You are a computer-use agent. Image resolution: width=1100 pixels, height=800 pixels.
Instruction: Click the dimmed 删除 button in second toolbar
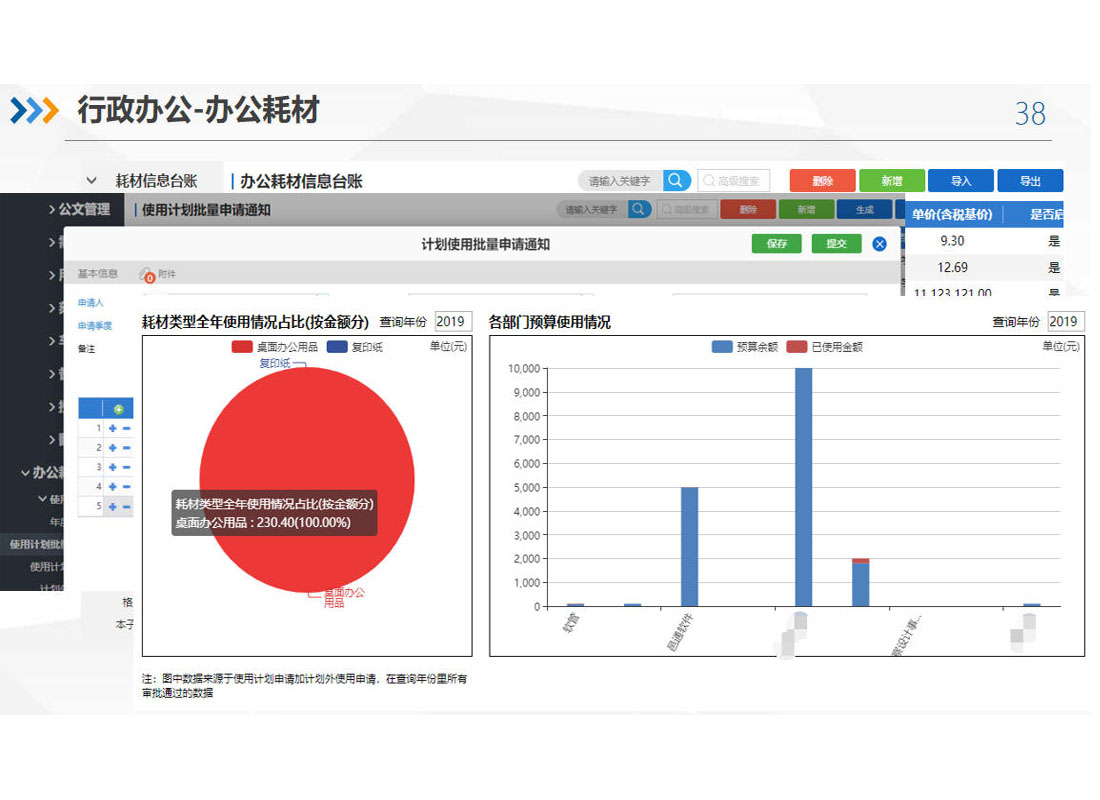[x=748, y=209]
